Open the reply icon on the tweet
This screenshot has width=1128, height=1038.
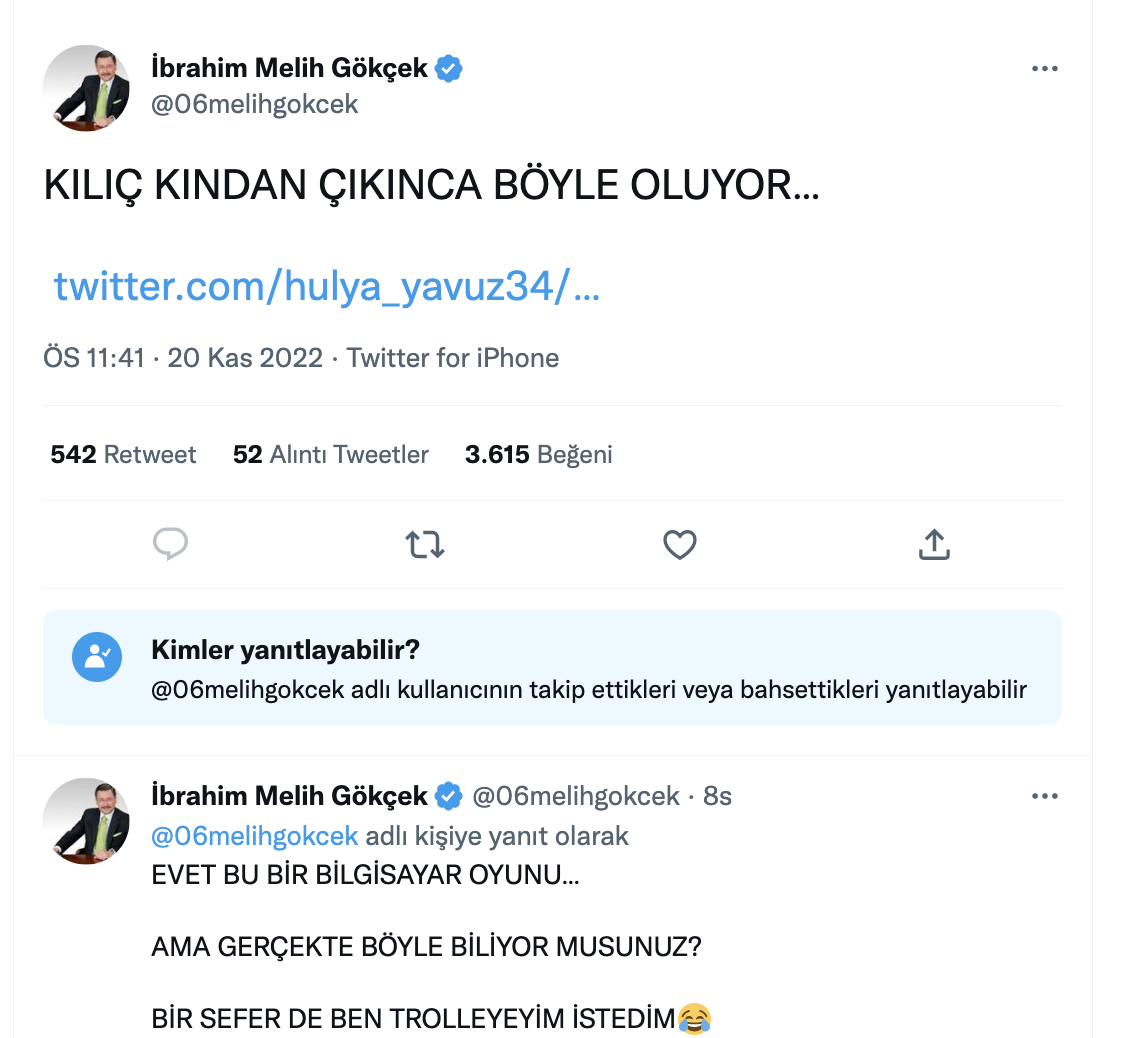point(170,544)
